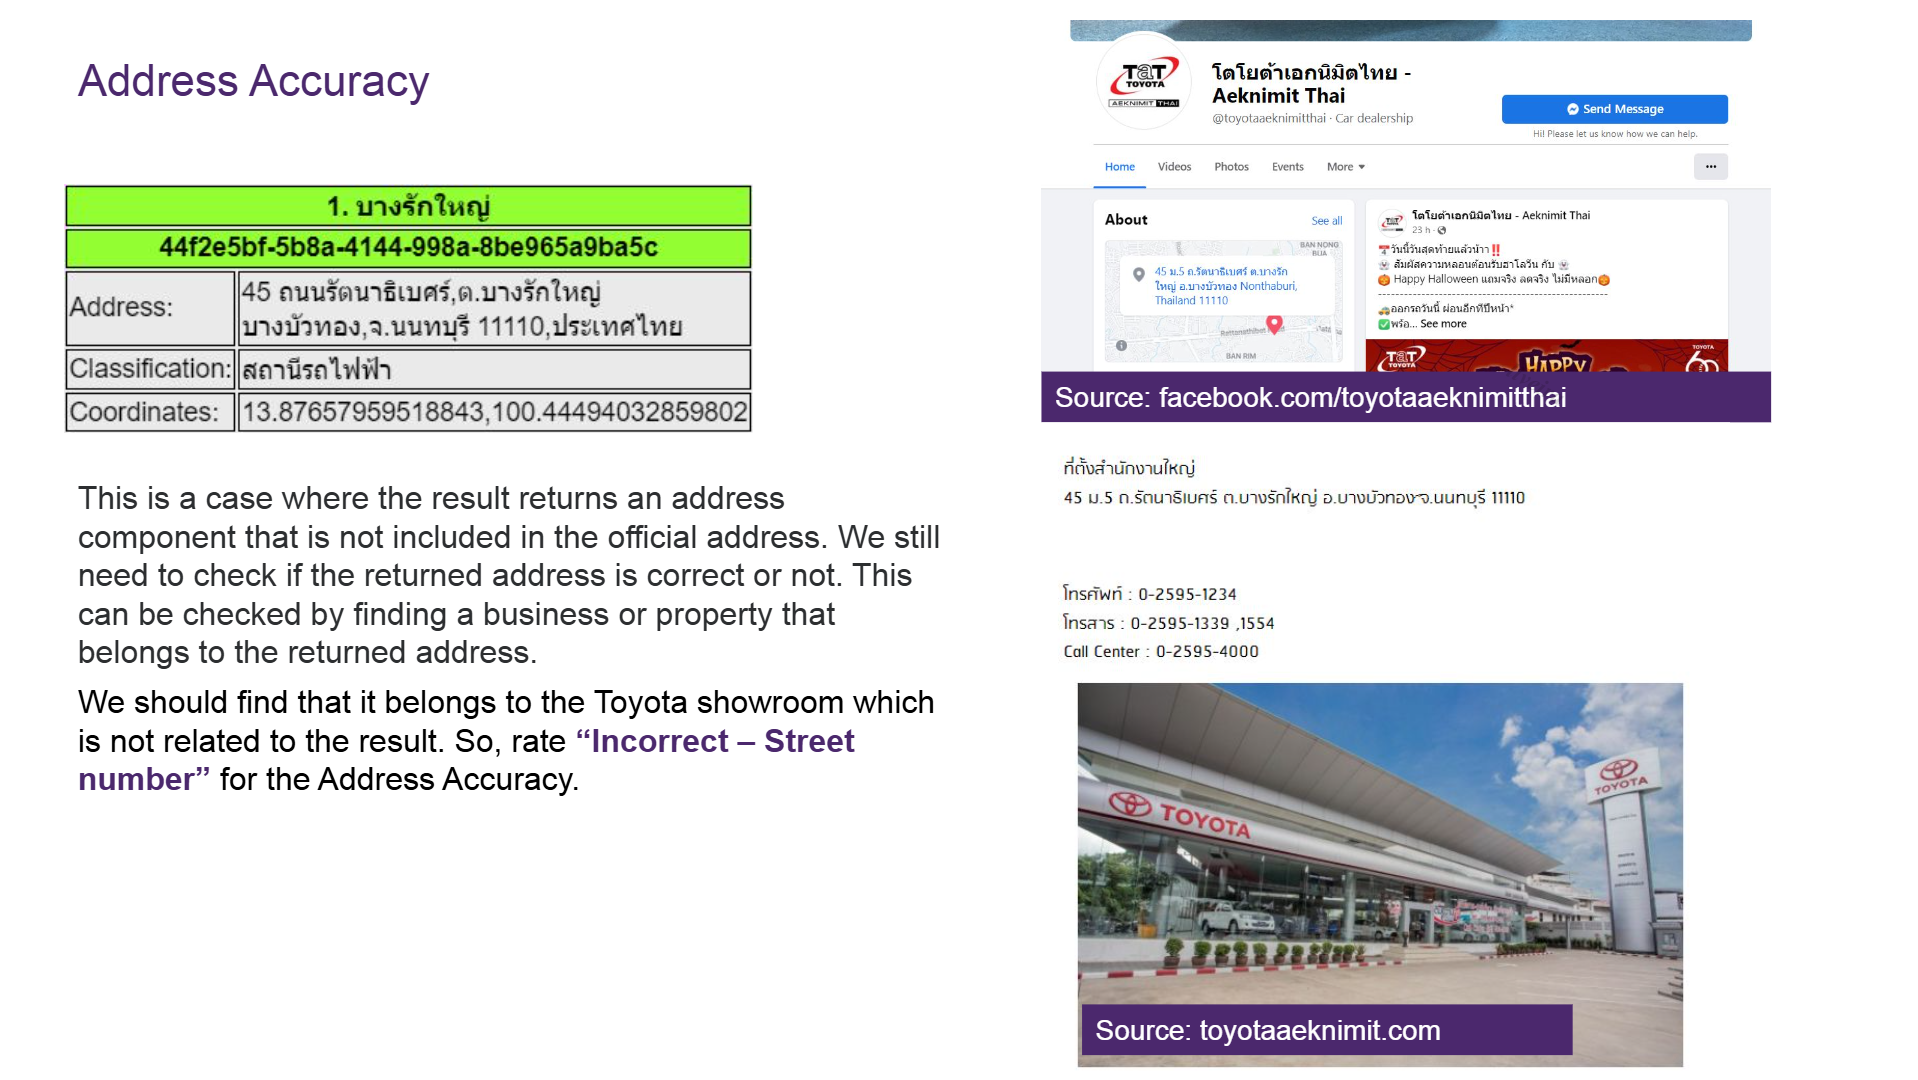
Task: Click the Address Accuracy heading
Action: tap(253, 81)
